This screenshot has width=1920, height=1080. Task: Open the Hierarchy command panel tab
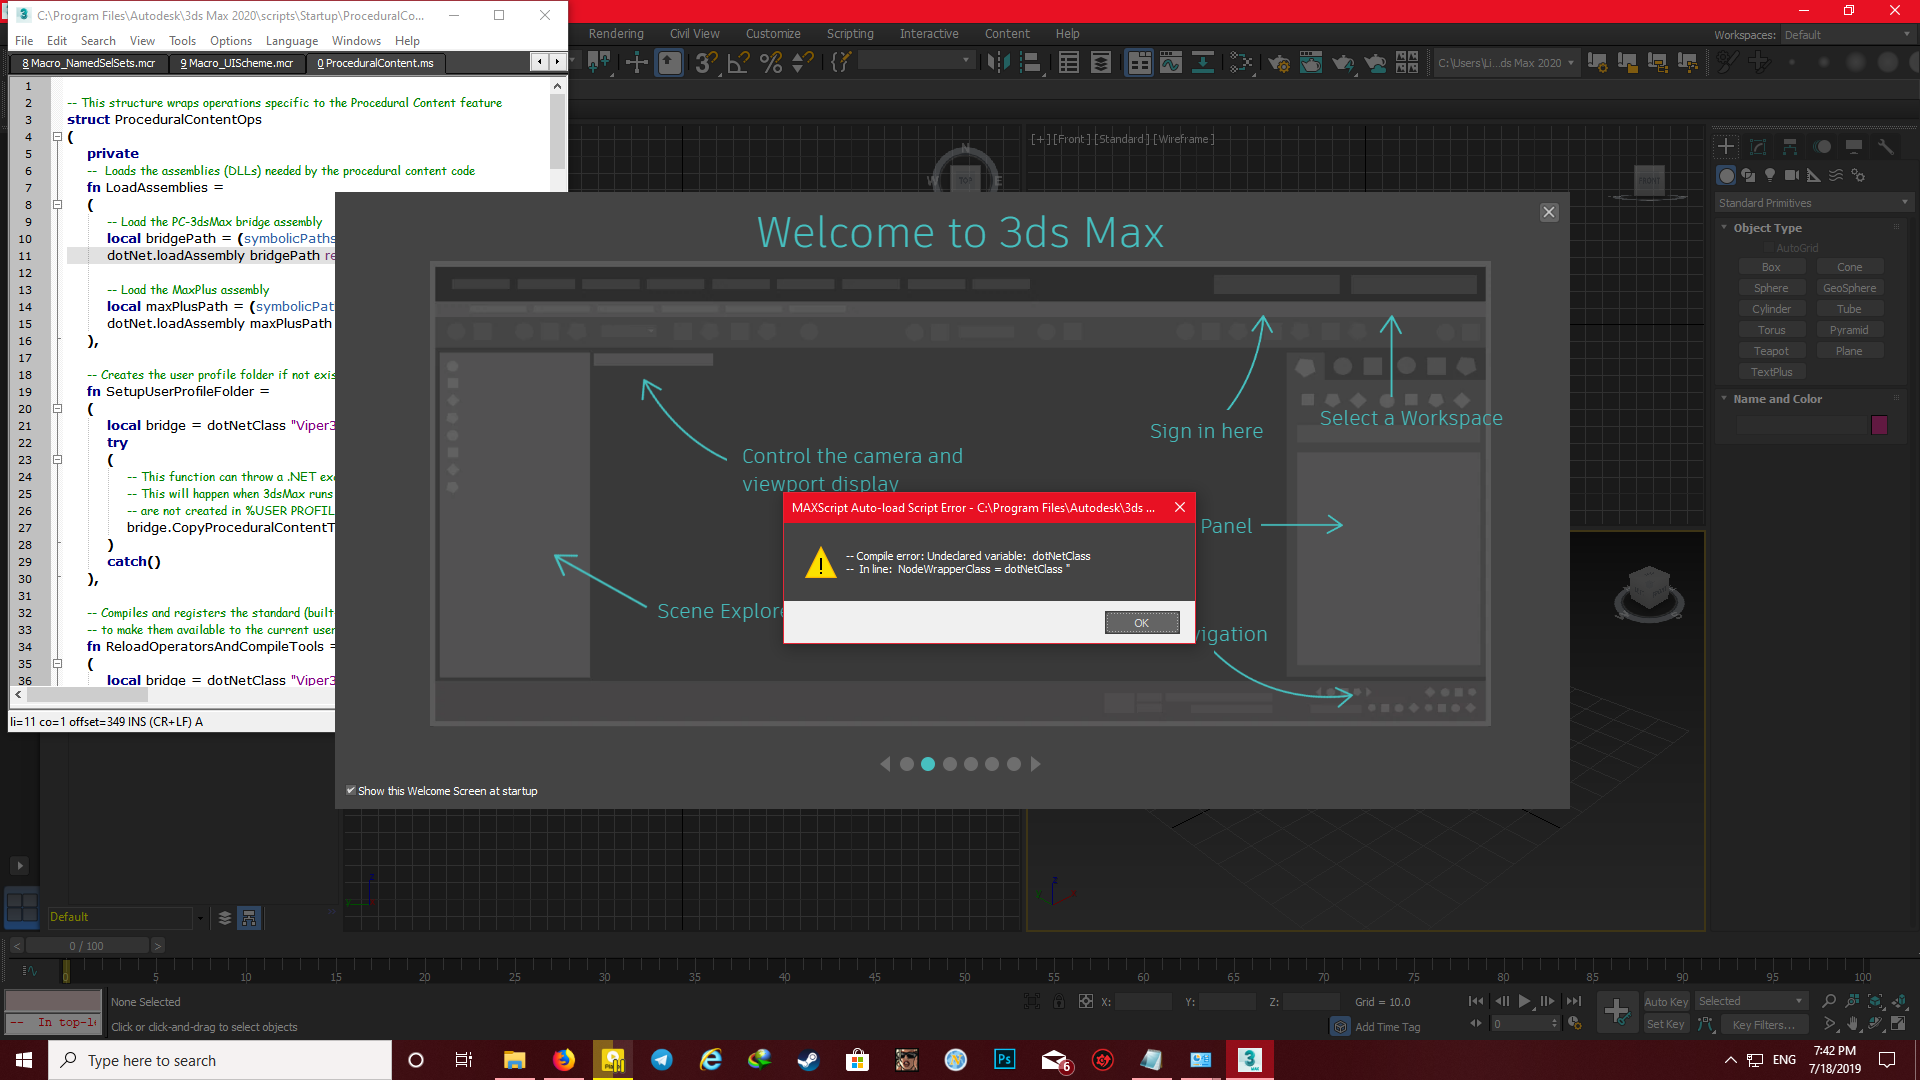[1790, 147]
